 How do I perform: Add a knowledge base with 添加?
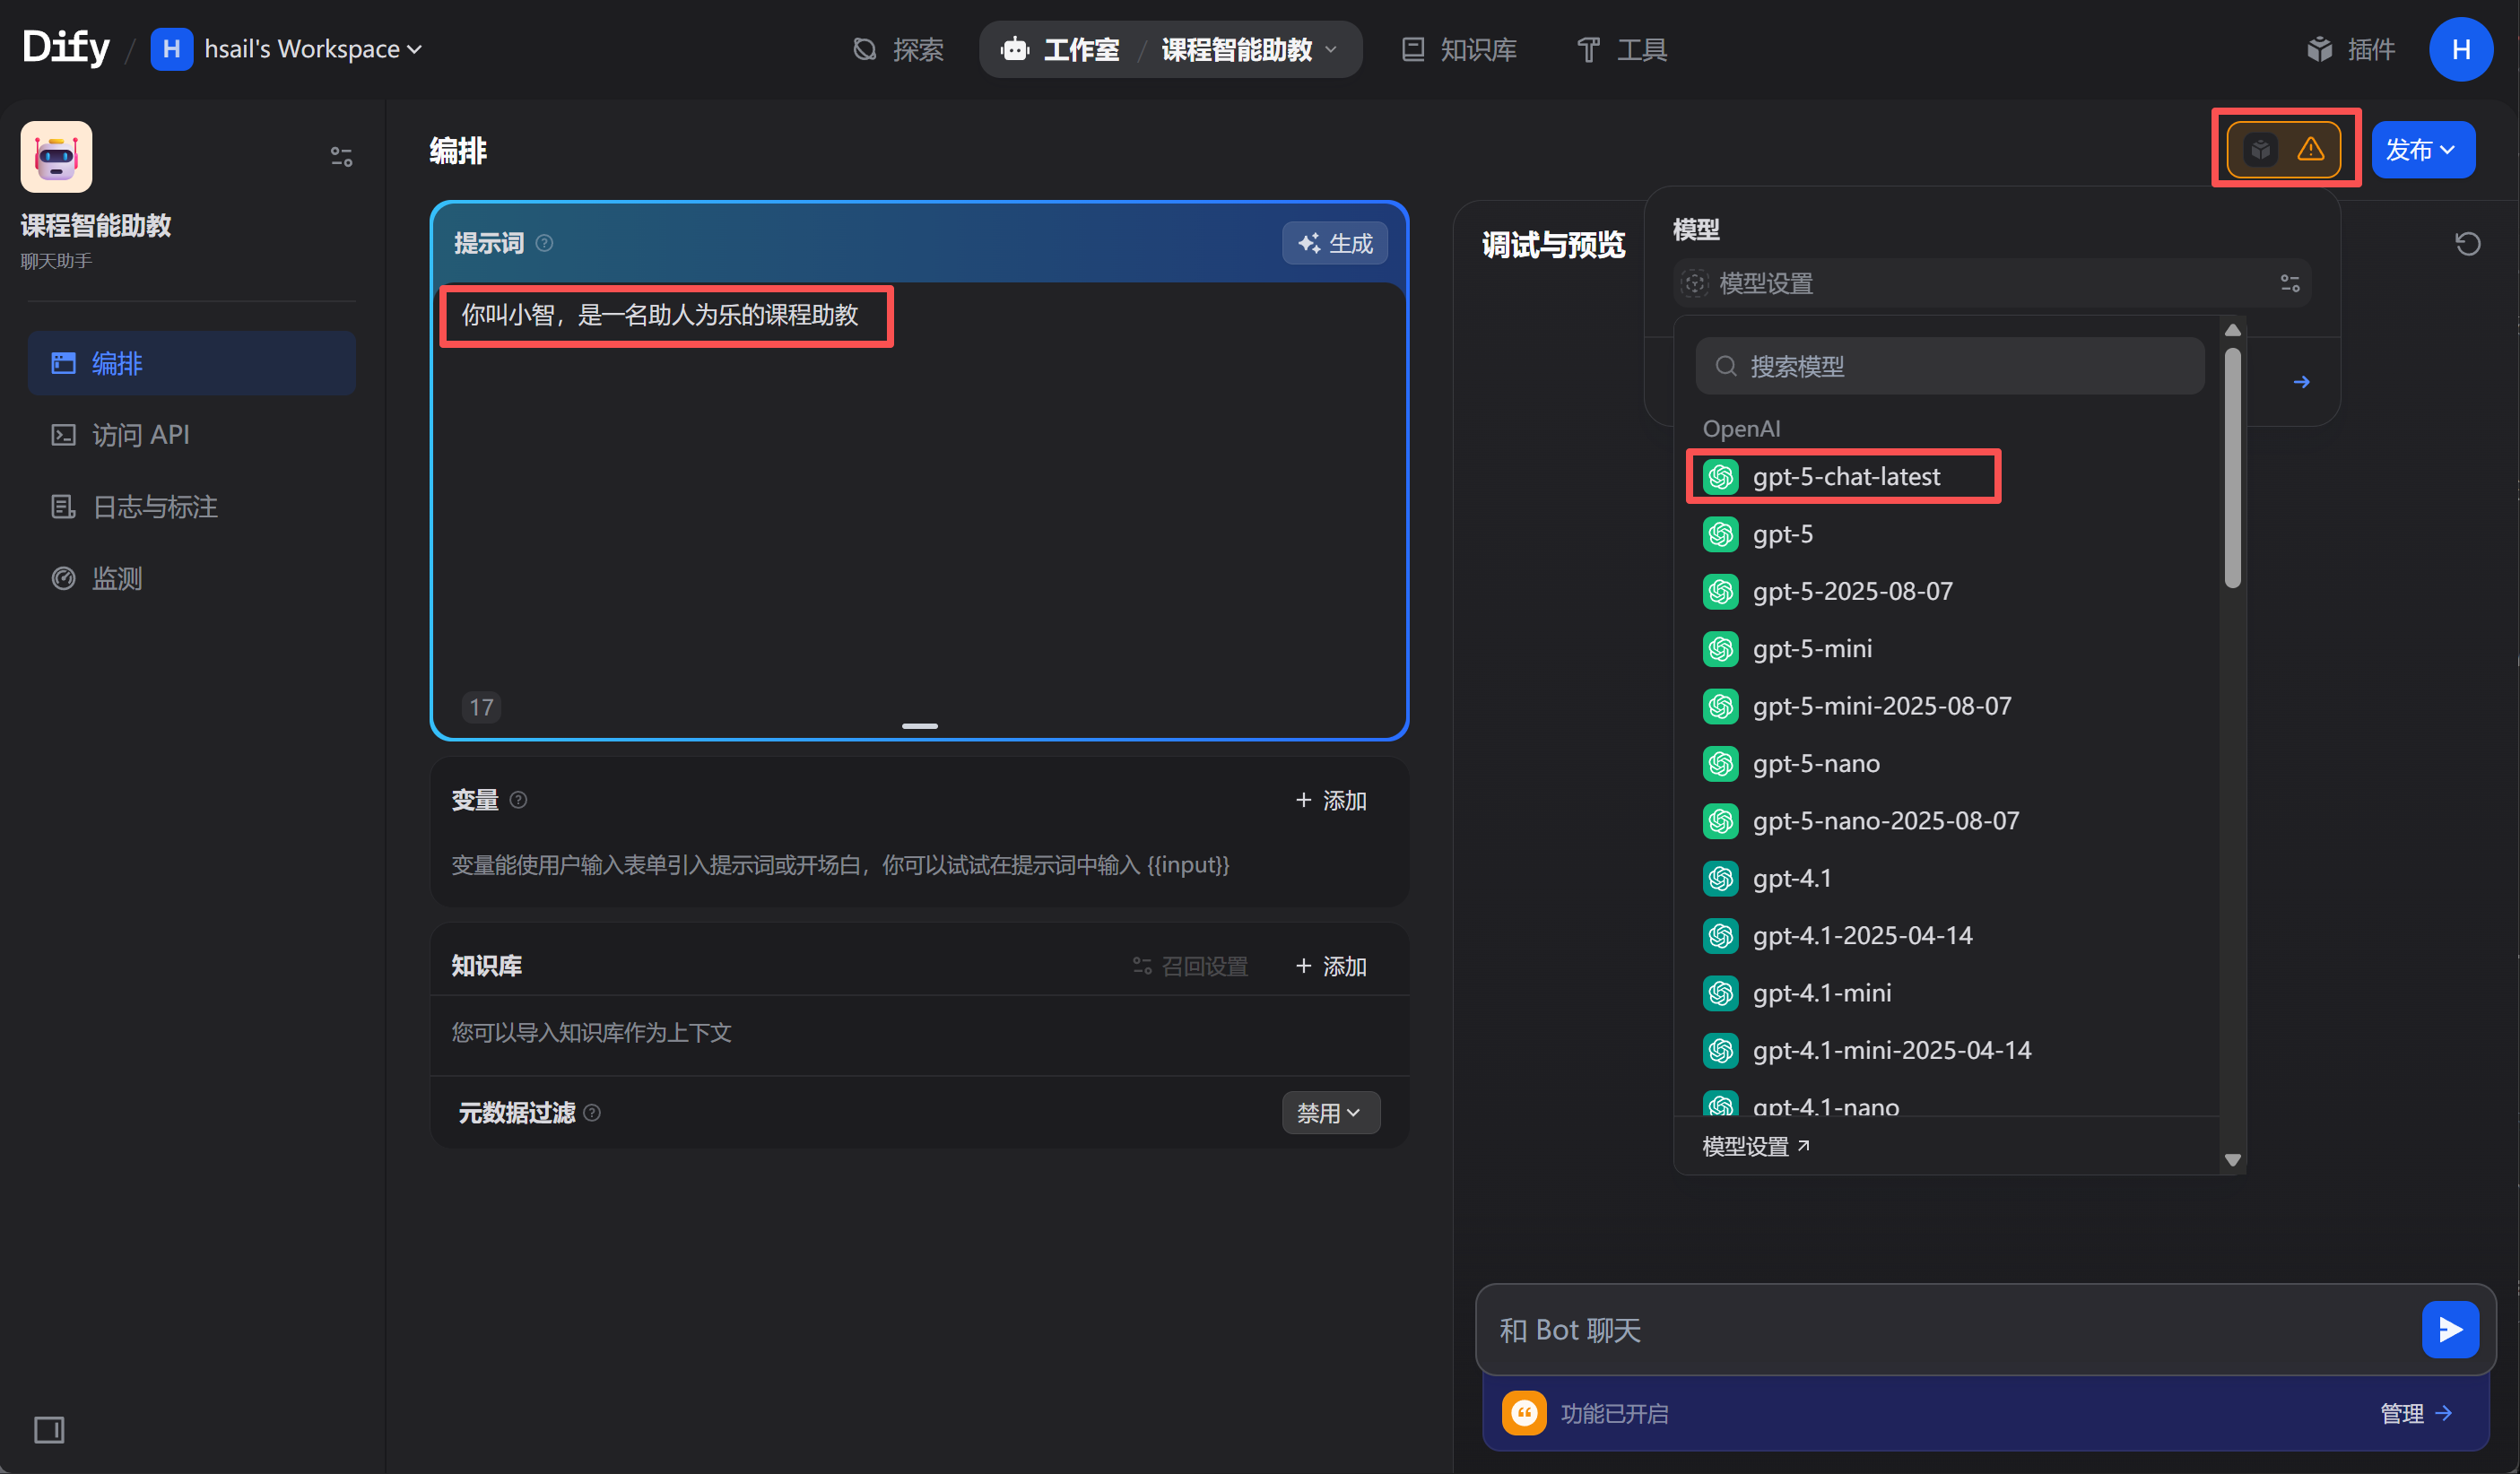(x=1331, y=966)
